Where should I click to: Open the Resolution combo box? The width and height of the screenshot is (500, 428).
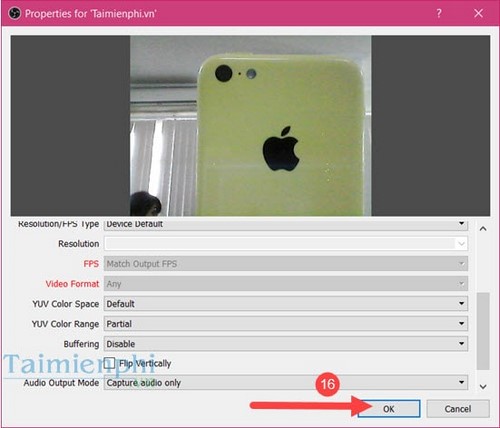click(286, 244)
